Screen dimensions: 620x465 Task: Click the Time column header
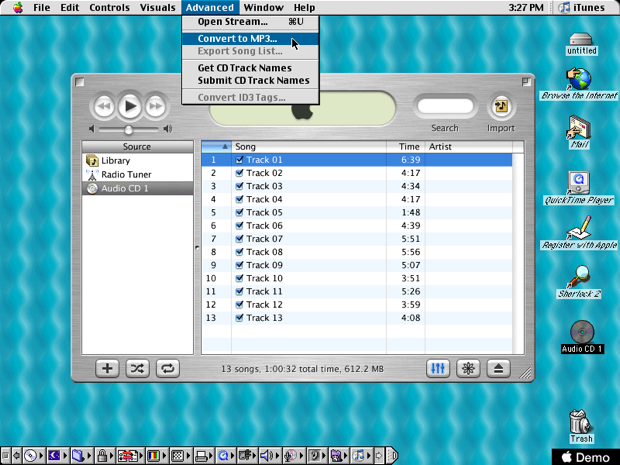tap(406, 147)
